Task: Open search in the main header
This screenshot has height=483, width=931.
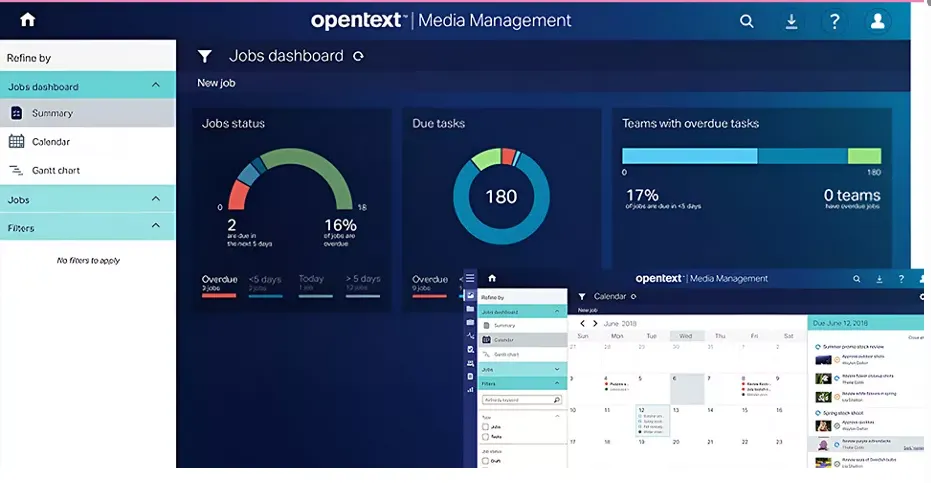Action: point(746,21)
